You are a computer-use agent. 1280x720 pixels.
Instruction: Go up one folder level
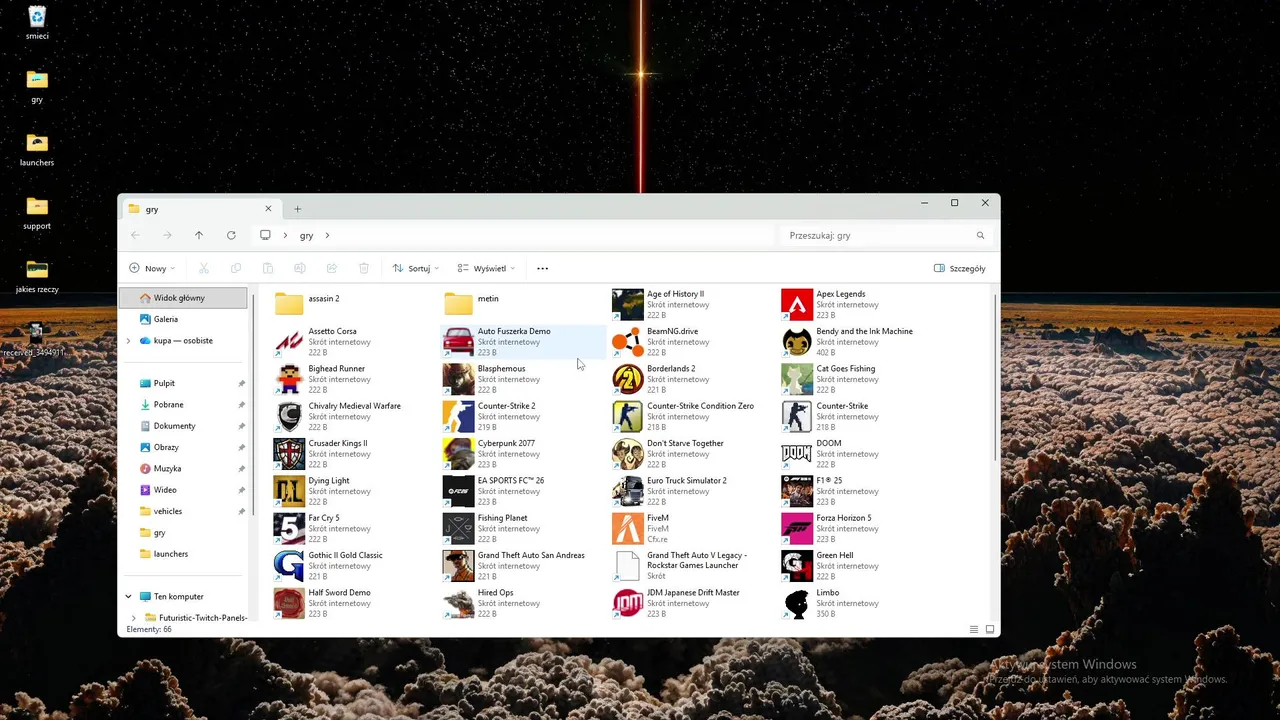click(x=199, y=236)
